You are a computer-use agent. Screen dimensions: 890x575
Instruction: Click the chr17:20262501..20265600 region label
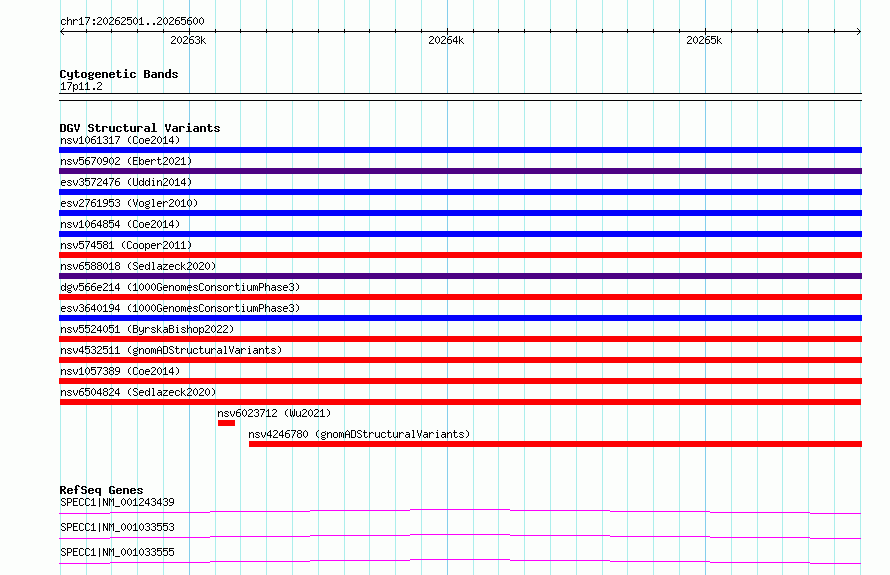(132, 21)
